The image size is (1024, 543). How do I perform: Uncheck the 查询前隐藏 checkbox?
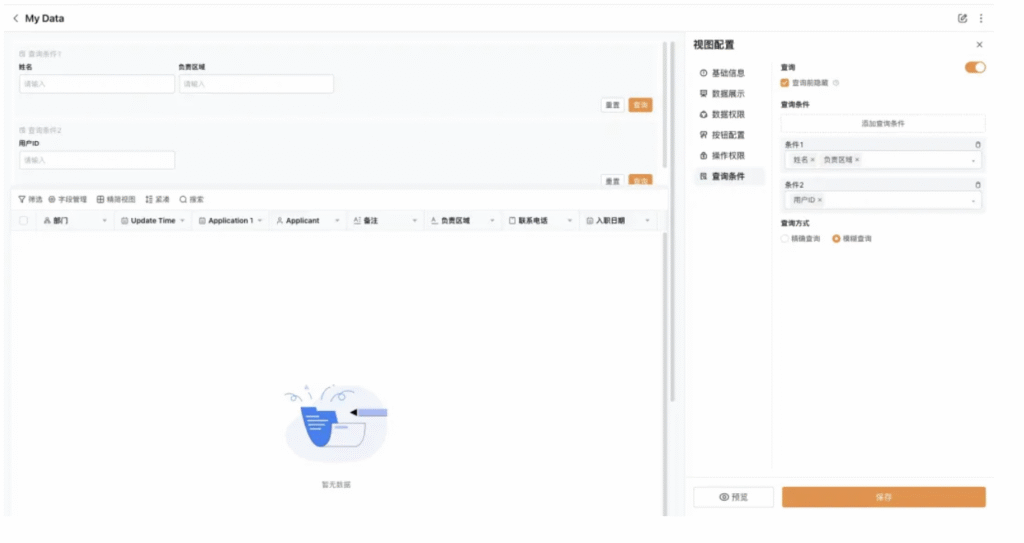[785, 83]
